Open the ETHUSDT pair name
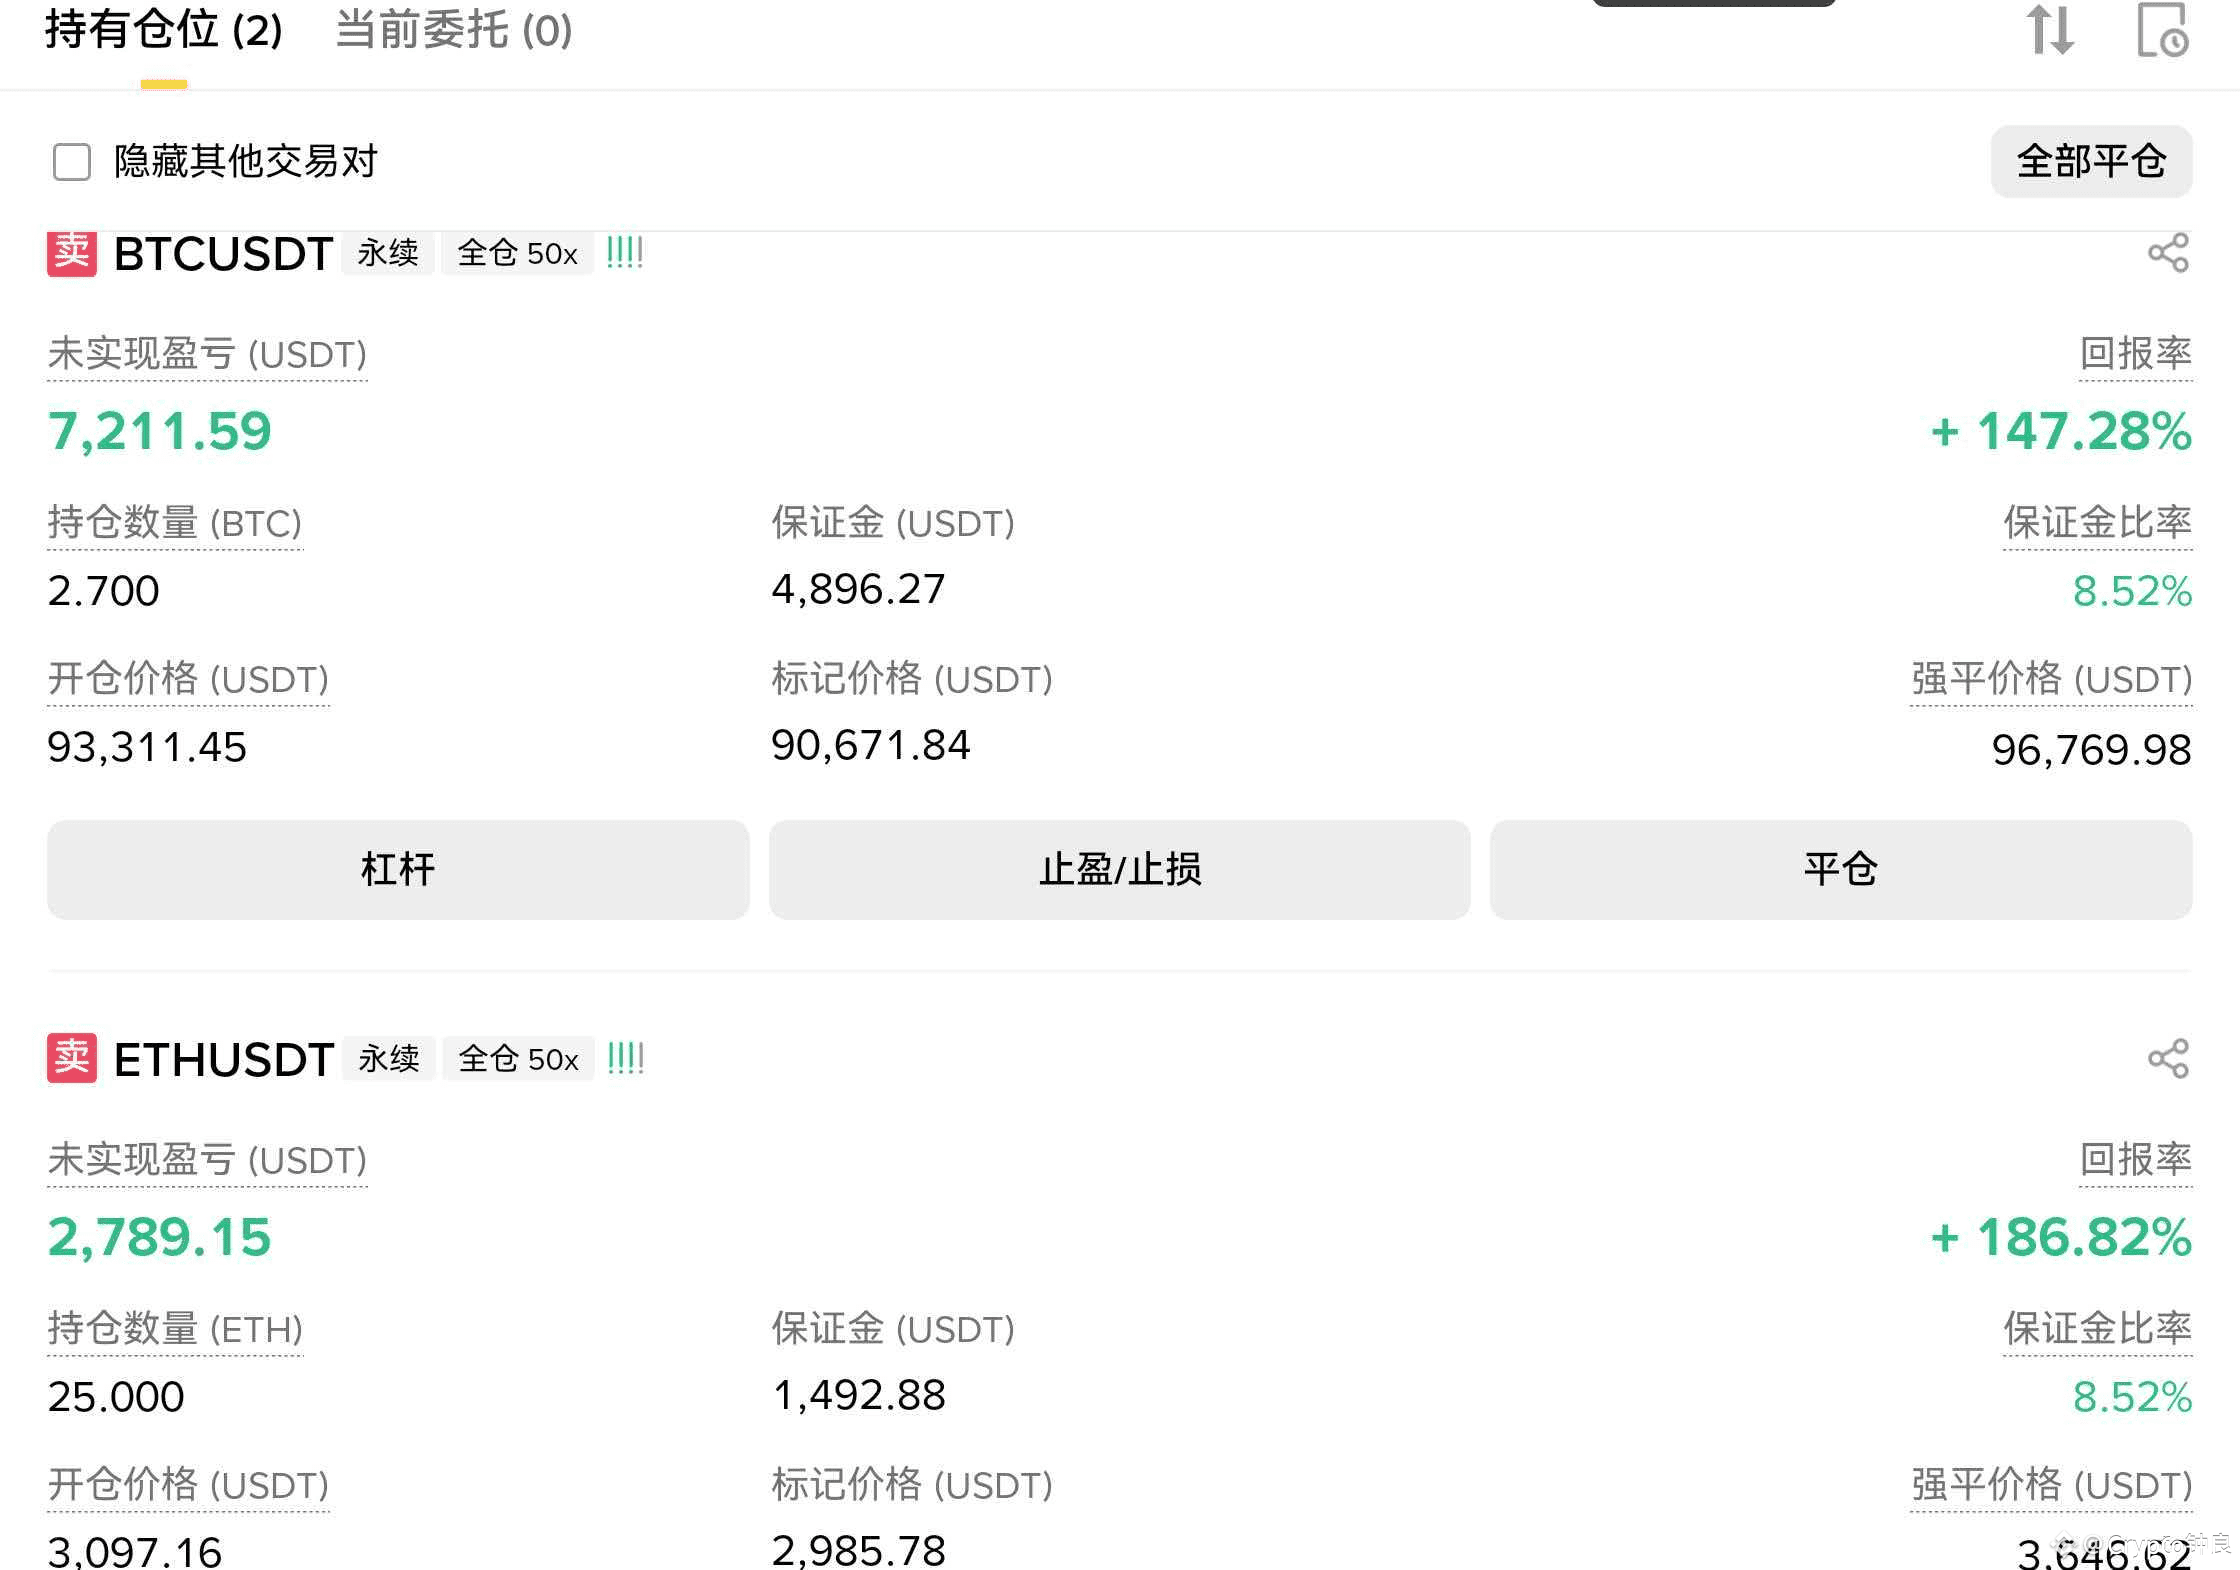 point(224,1059)
